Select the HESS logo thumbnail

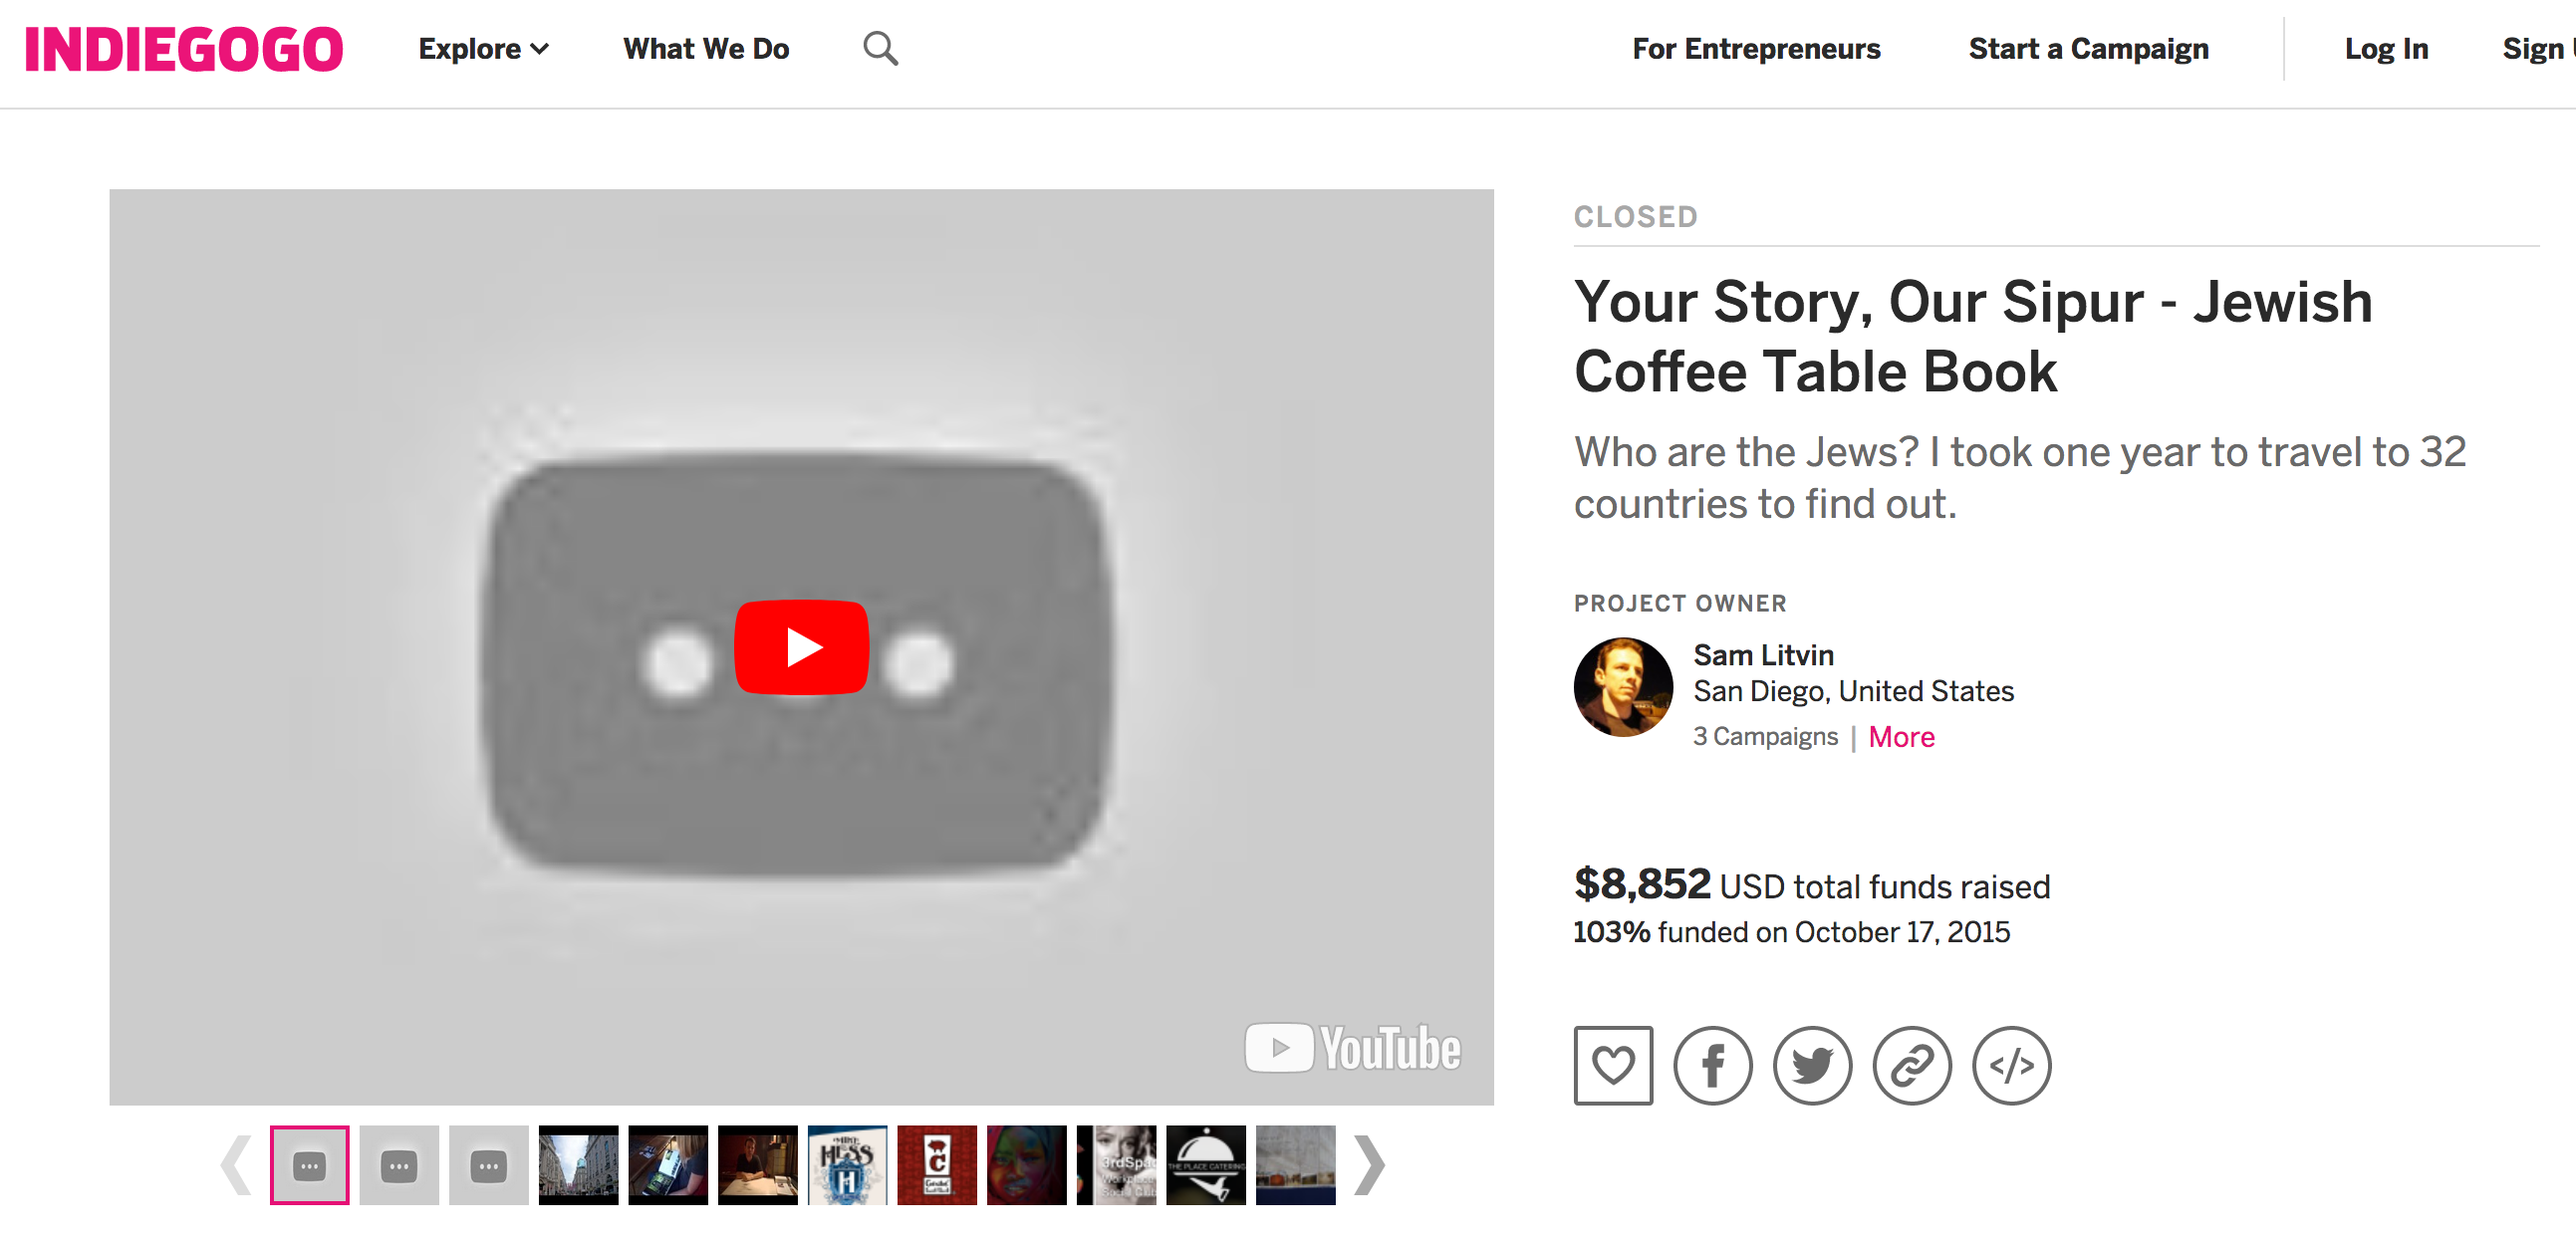click(847, 1165)
